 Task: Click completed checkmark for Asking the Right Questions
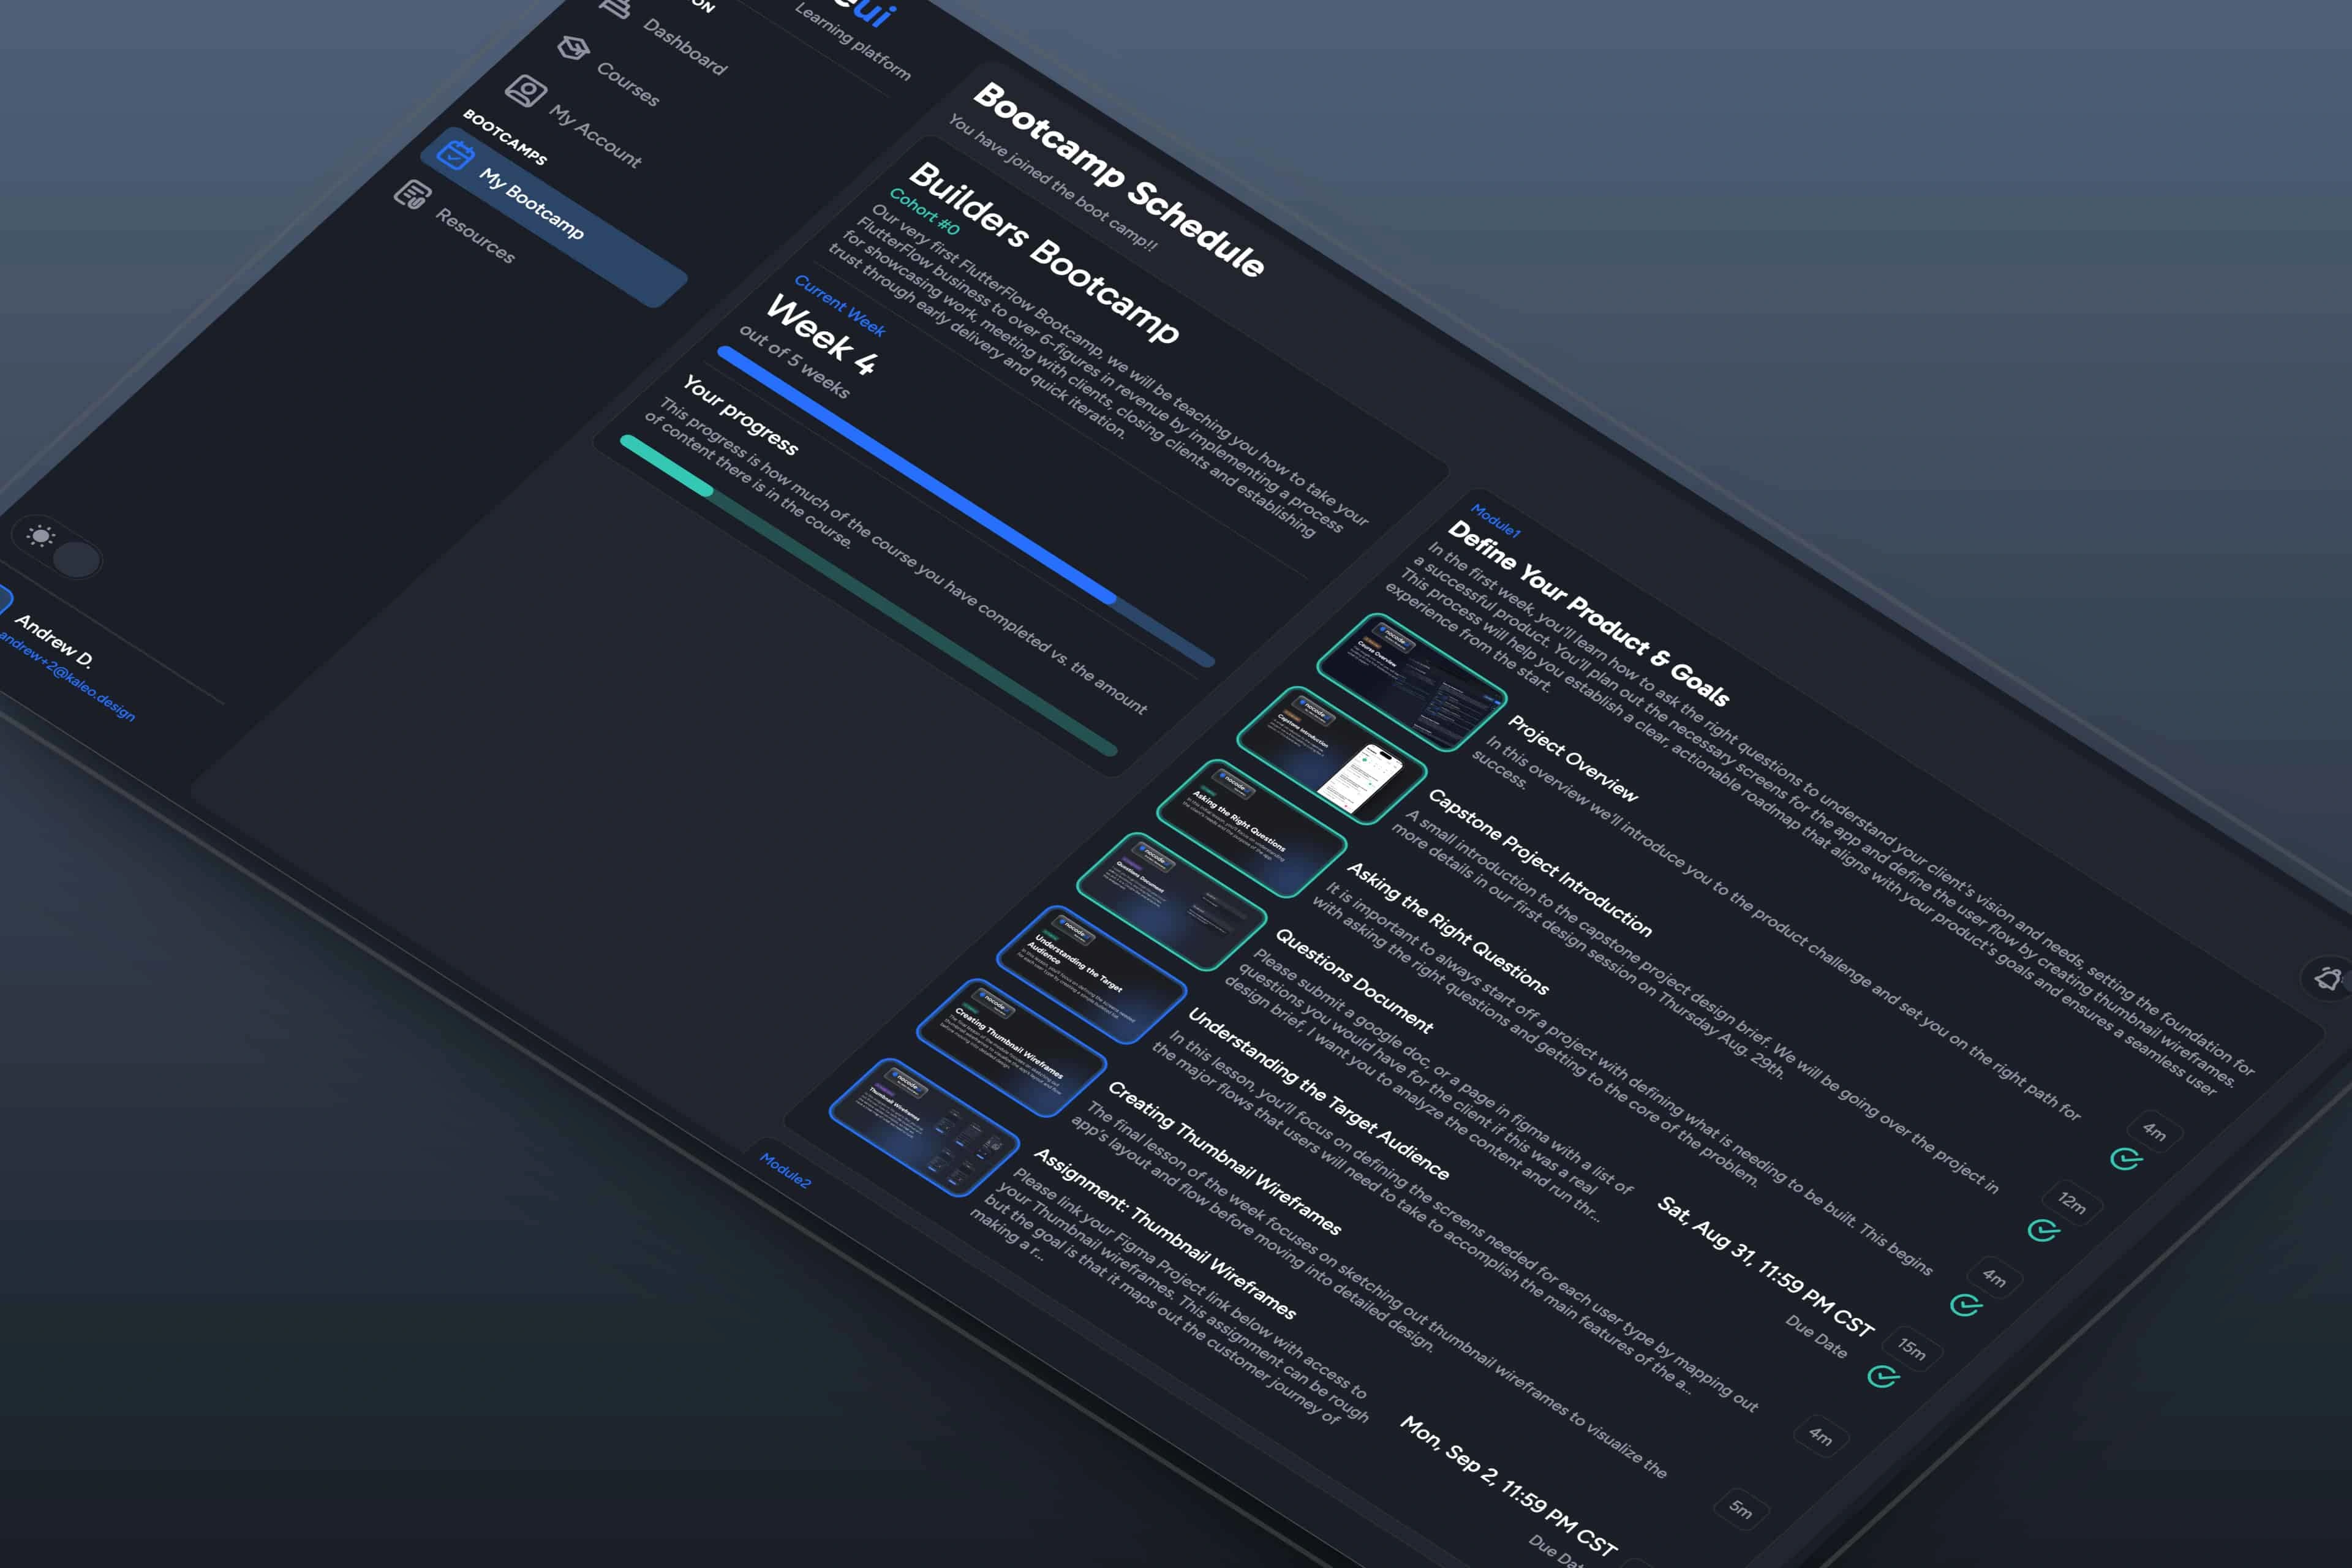pos(1966,1304)
